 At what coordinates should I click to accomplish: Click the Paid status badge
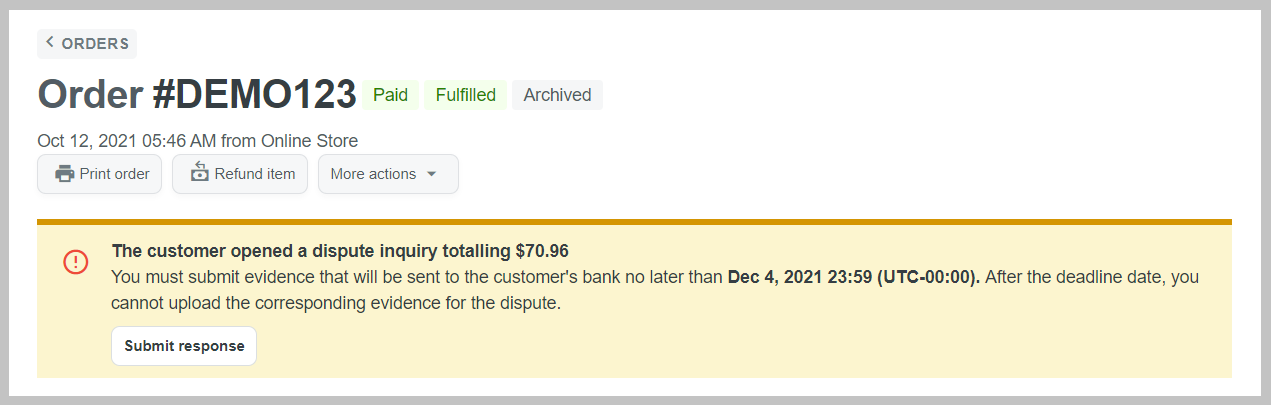tap(390, 95)
